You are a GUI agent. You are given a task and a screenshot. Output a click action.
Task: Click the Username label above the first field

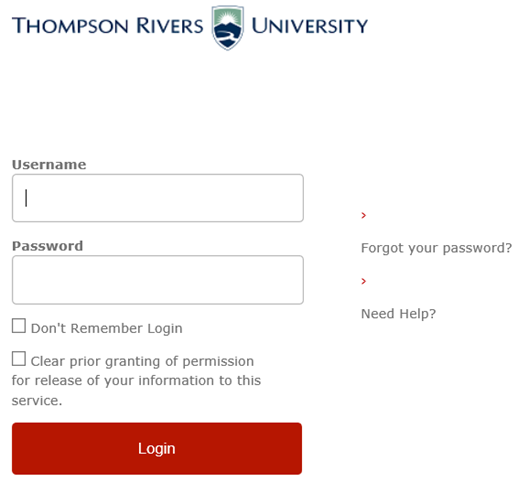[49, 165]
